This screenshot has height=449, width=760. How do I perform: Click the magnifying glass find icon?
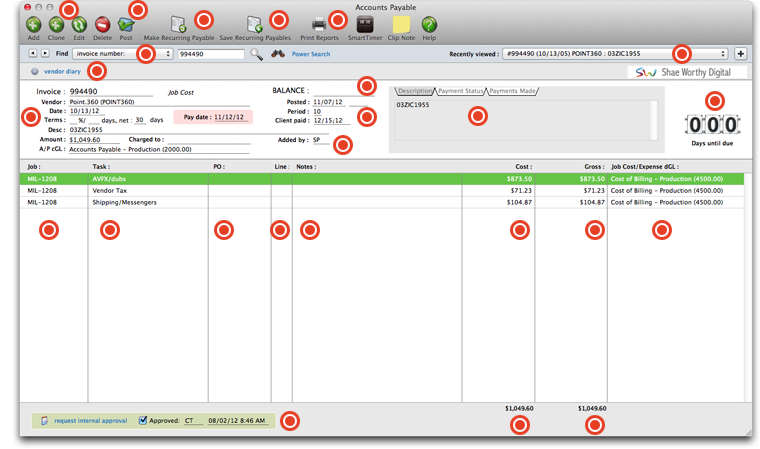[257, 54]
